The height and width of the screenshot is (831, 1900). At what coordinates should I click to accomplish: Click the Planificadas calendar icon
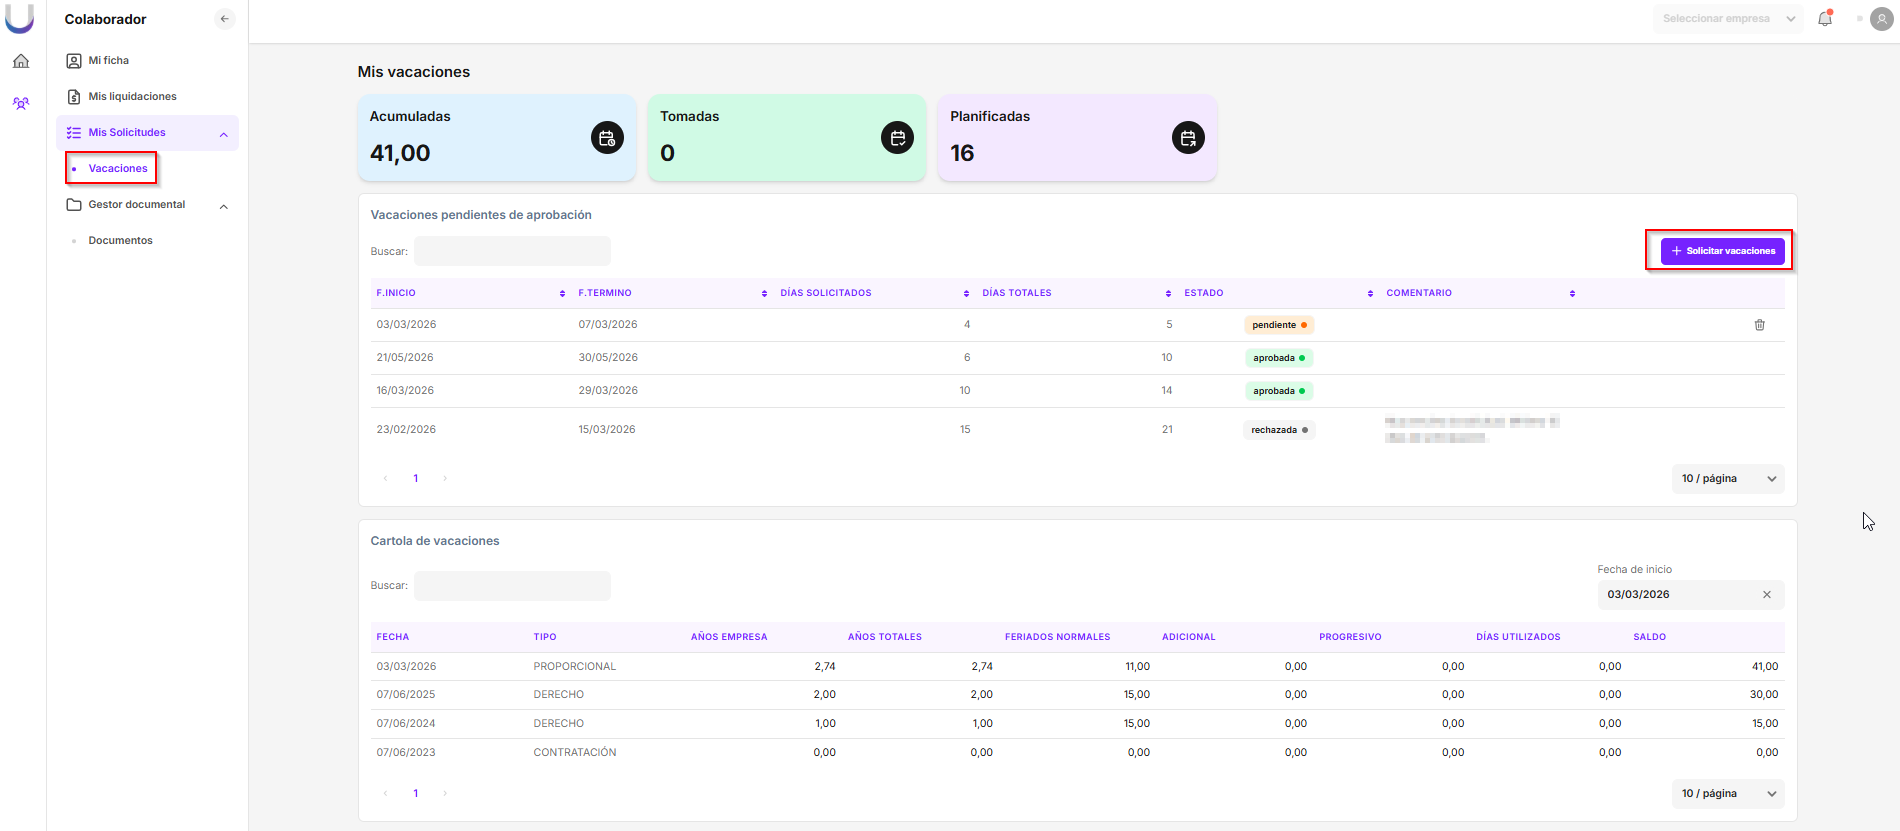1187,138
